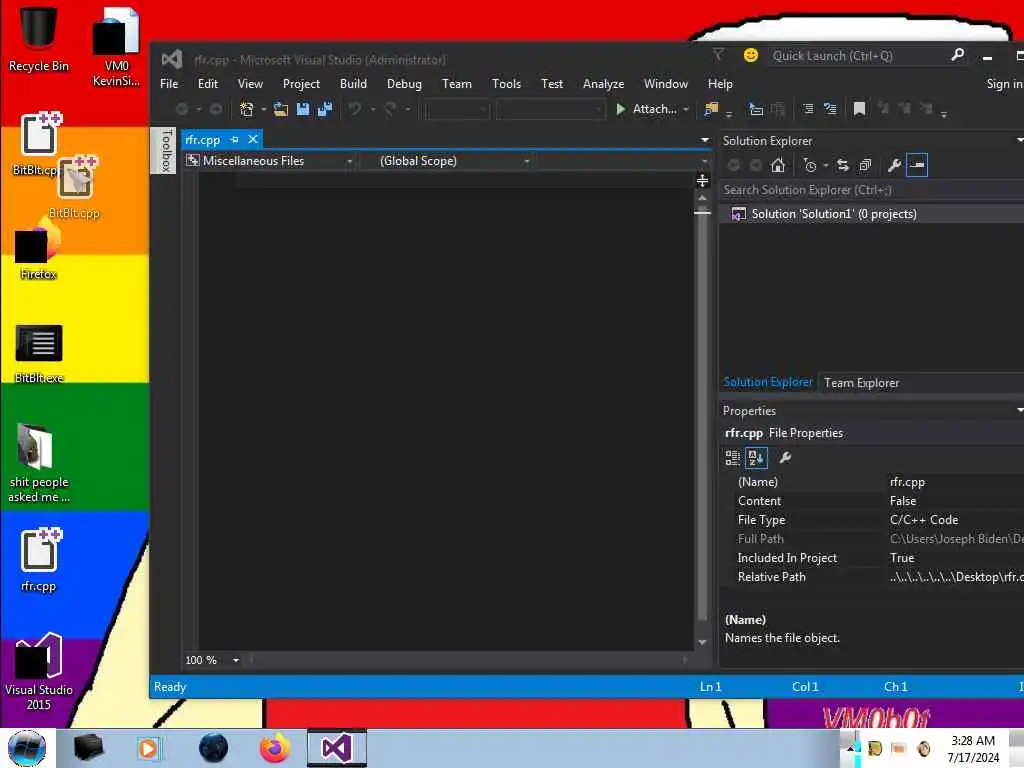This screenshot has width=1024, height=768.
Task: Click the Save rfr.cpp disk icon
Action: [303, 109]
